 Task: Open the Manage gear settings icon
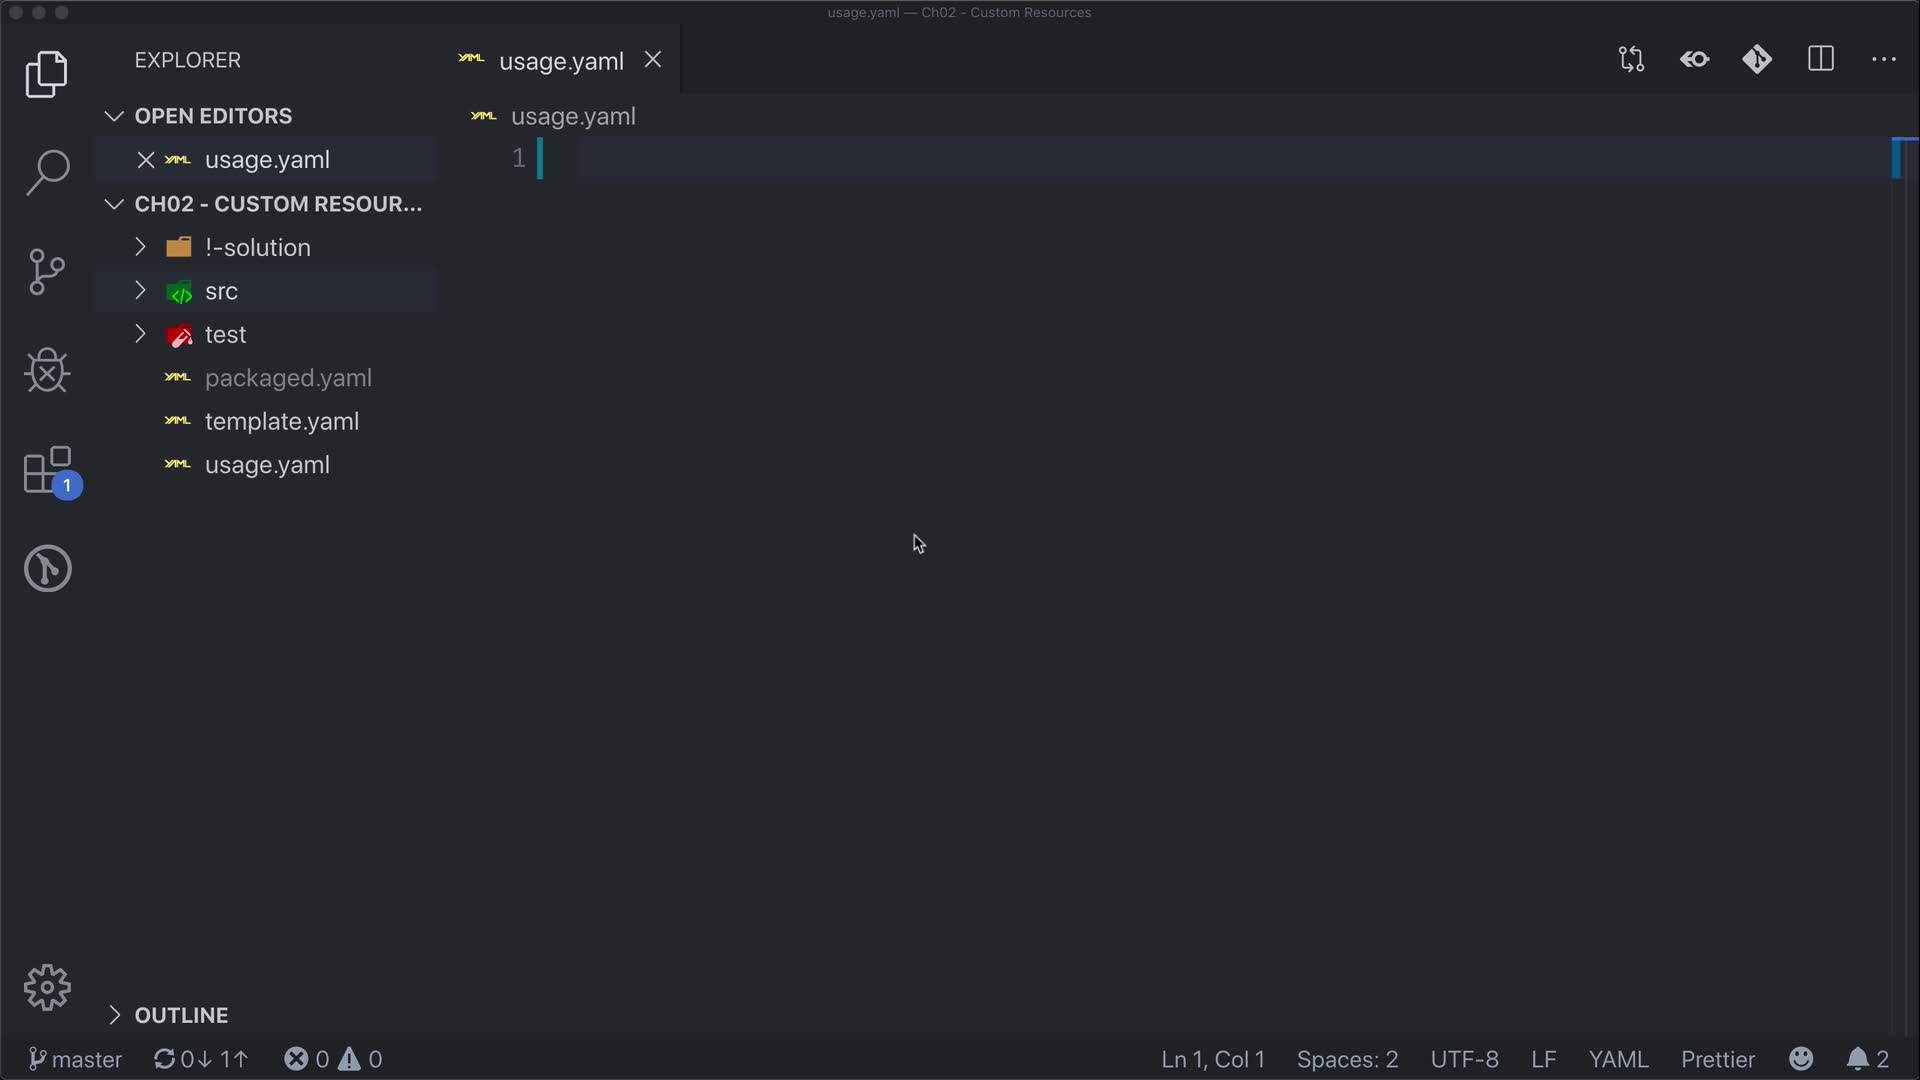tap(47, 988)
